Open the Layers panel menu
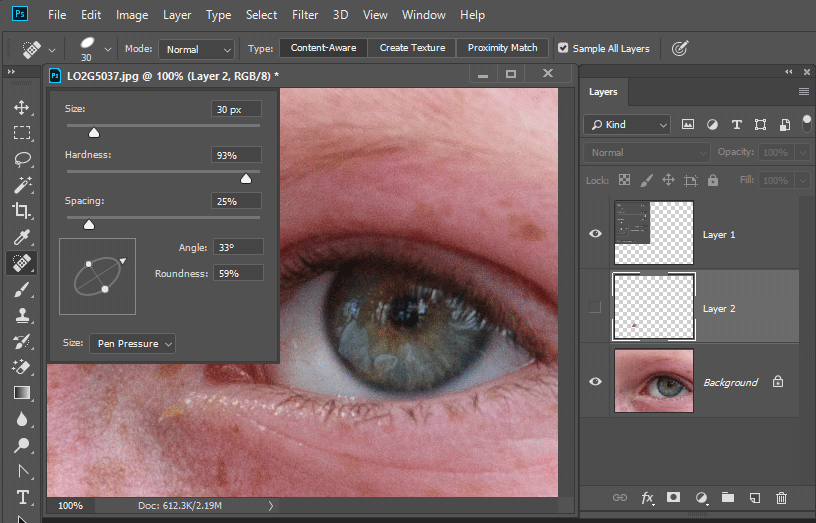 click(x=804, y=92)
